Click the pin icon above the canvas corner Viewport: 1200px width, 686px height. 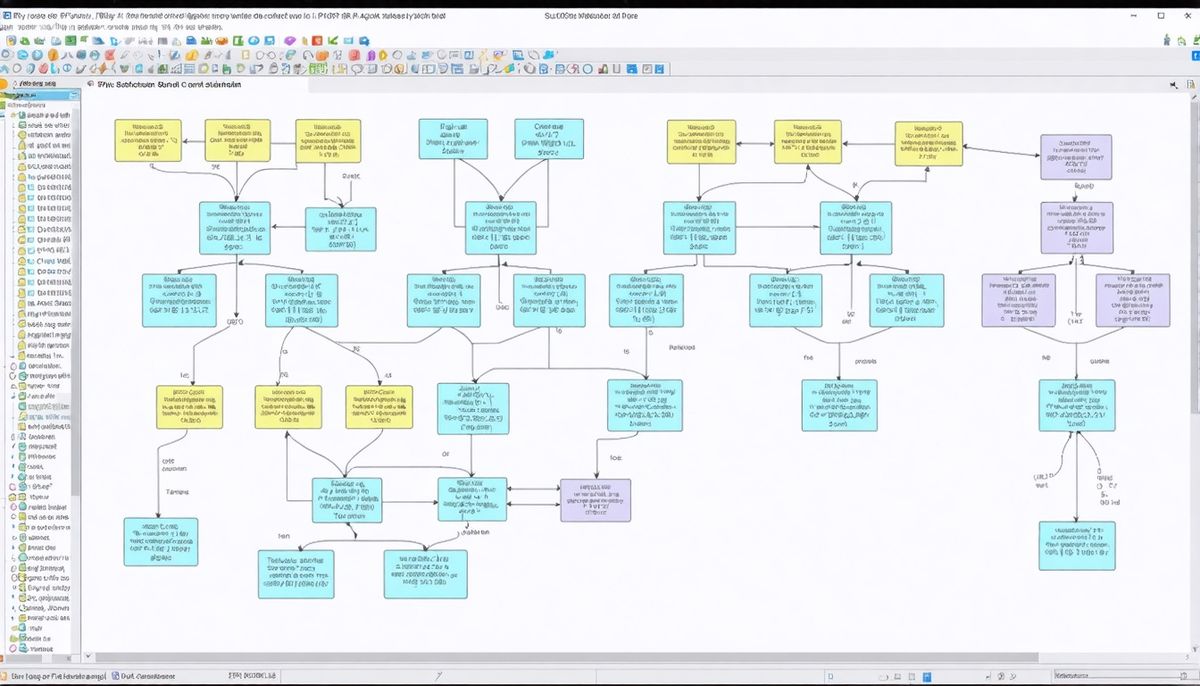pos(1174,87)
